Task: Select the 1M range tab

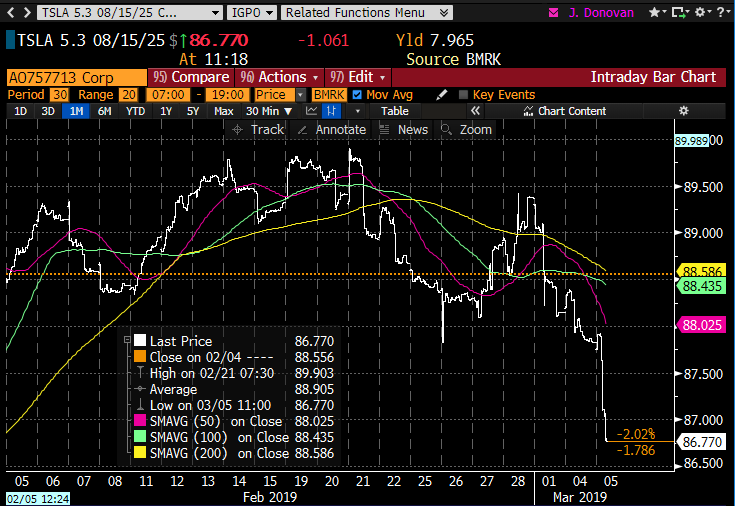Action: coord(76,111)
